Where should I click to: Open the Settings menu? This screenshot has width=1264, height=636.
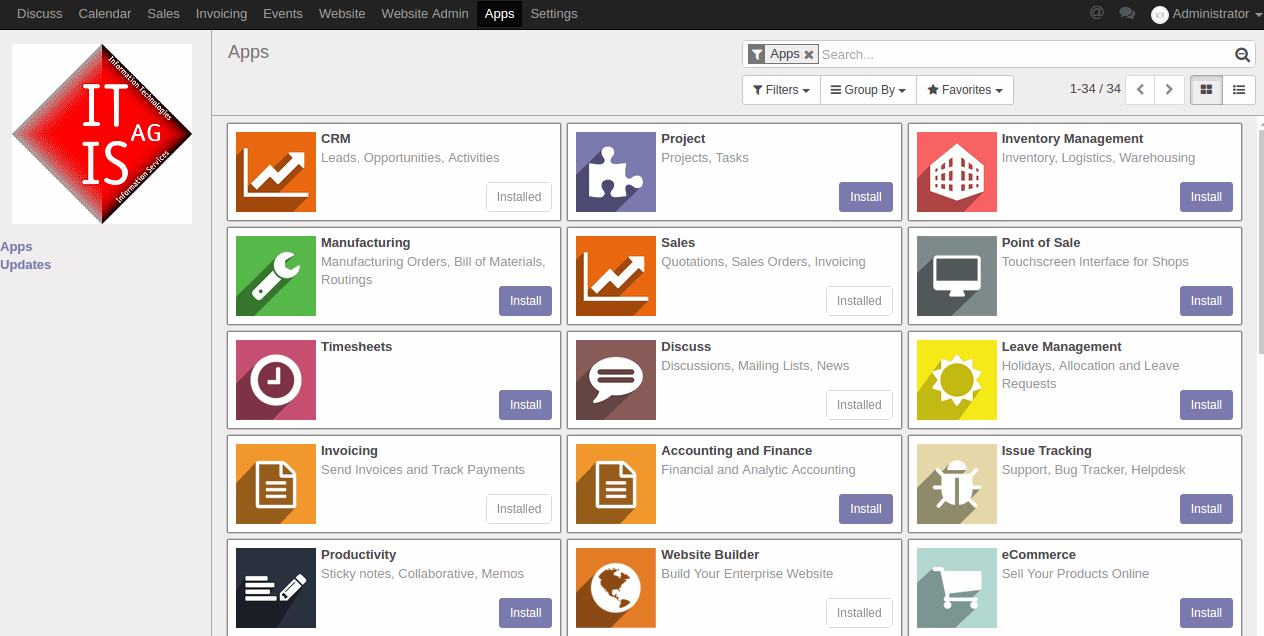tap(554, 14)
